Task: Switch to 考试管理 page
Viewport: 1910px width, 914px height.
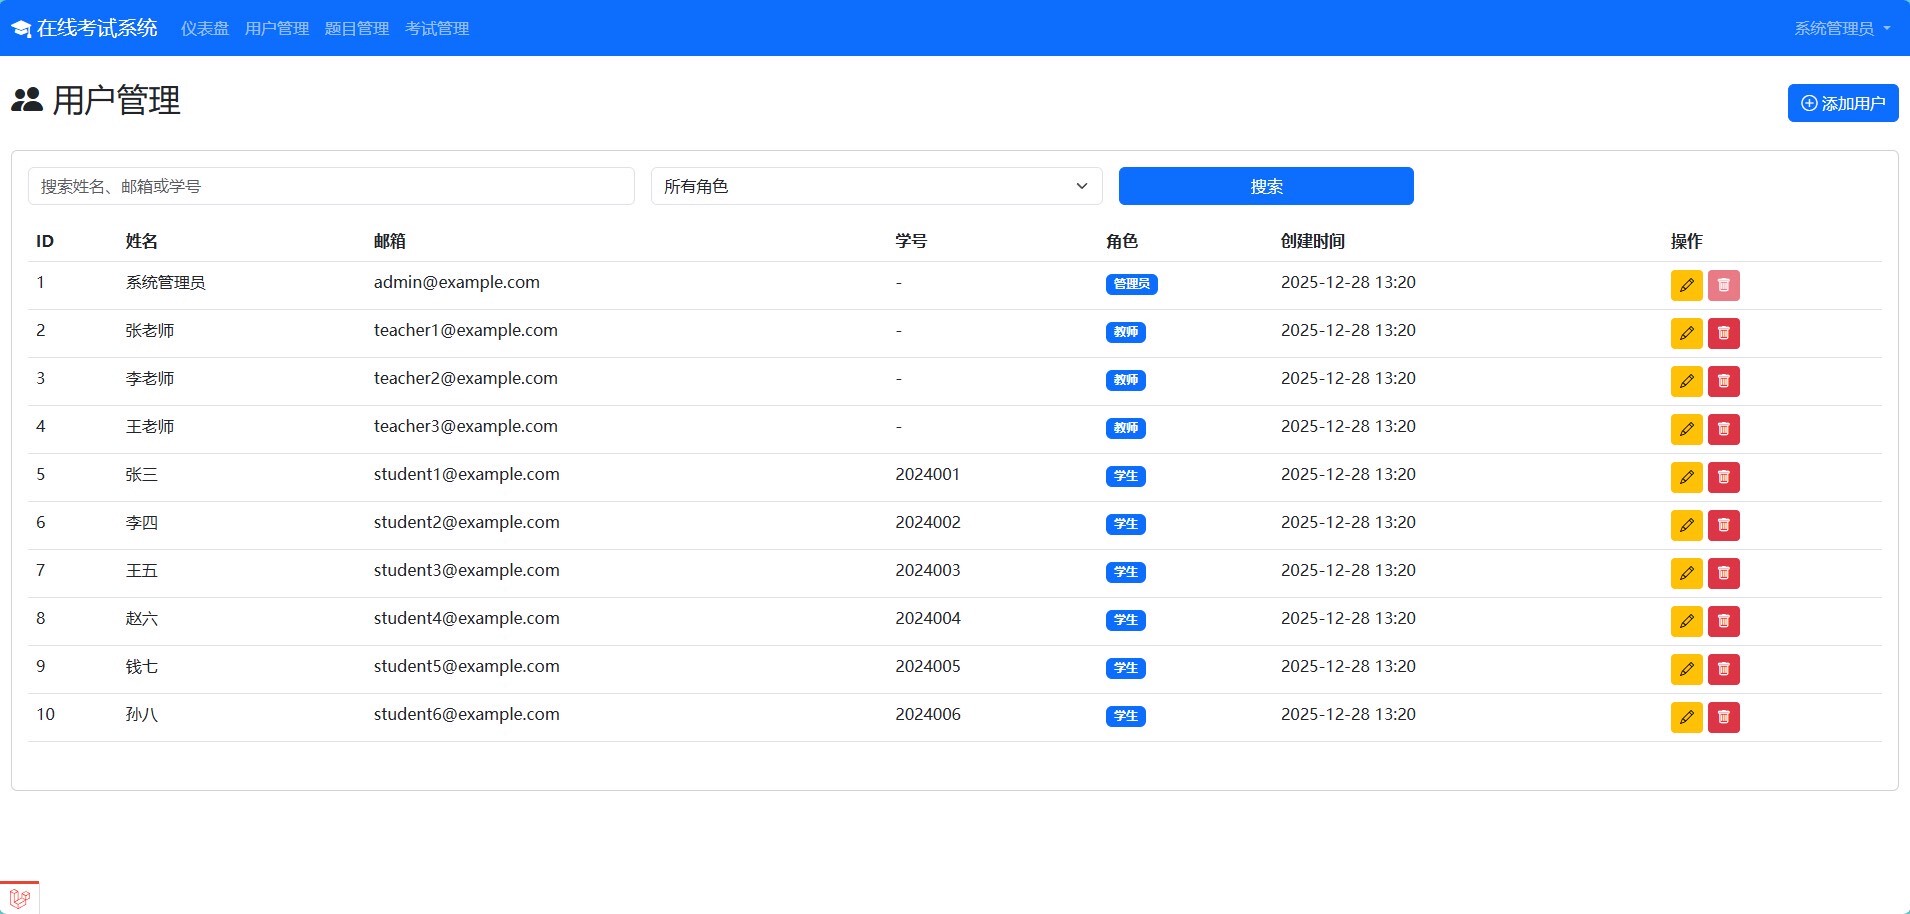Action: tap(437, 28)
